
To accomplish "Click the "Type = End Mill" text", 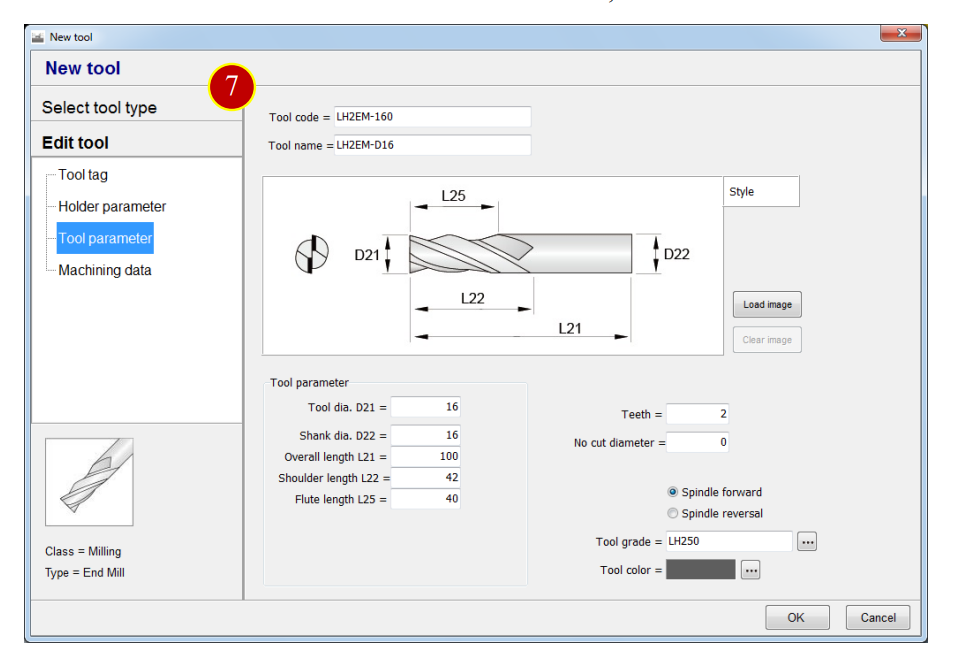I will tap(85, 573).
